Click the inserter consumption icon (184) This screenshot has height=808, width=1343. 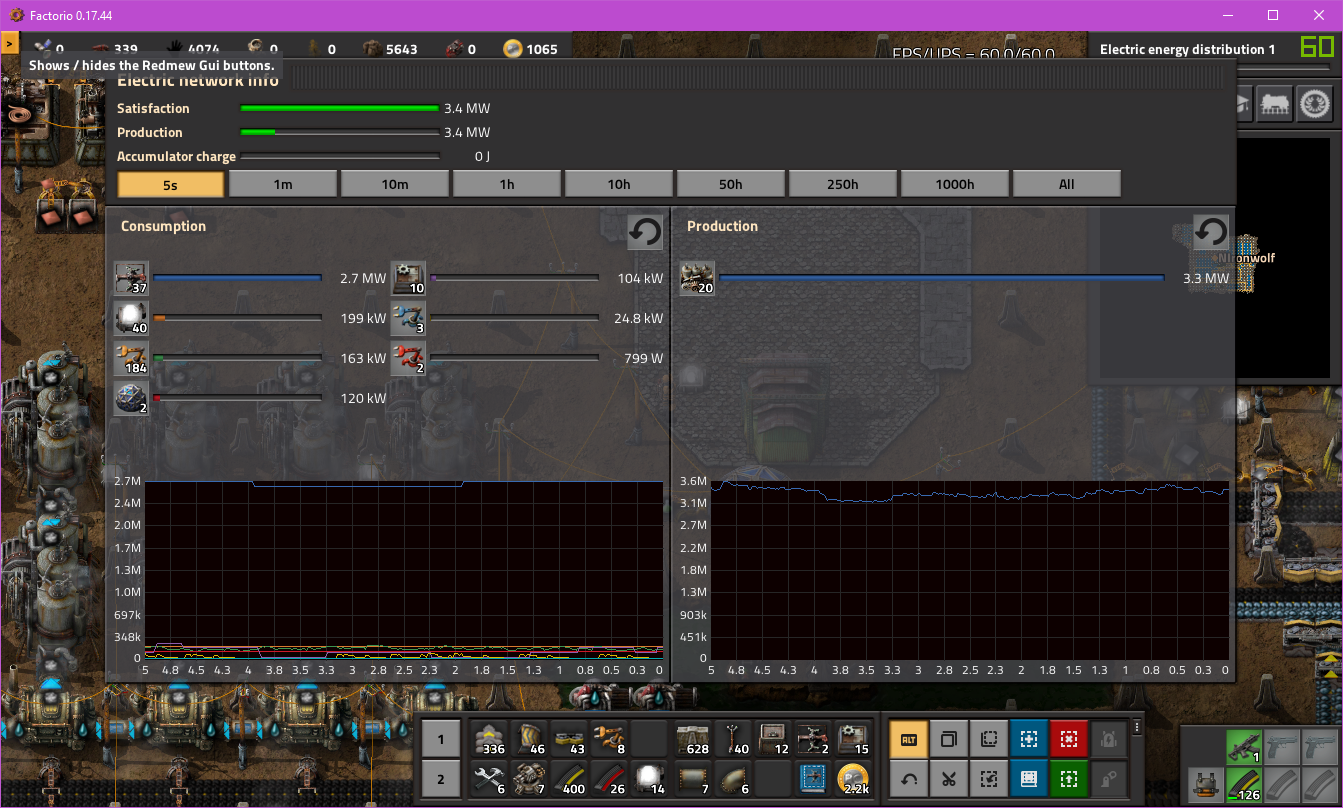click(131, 358)
